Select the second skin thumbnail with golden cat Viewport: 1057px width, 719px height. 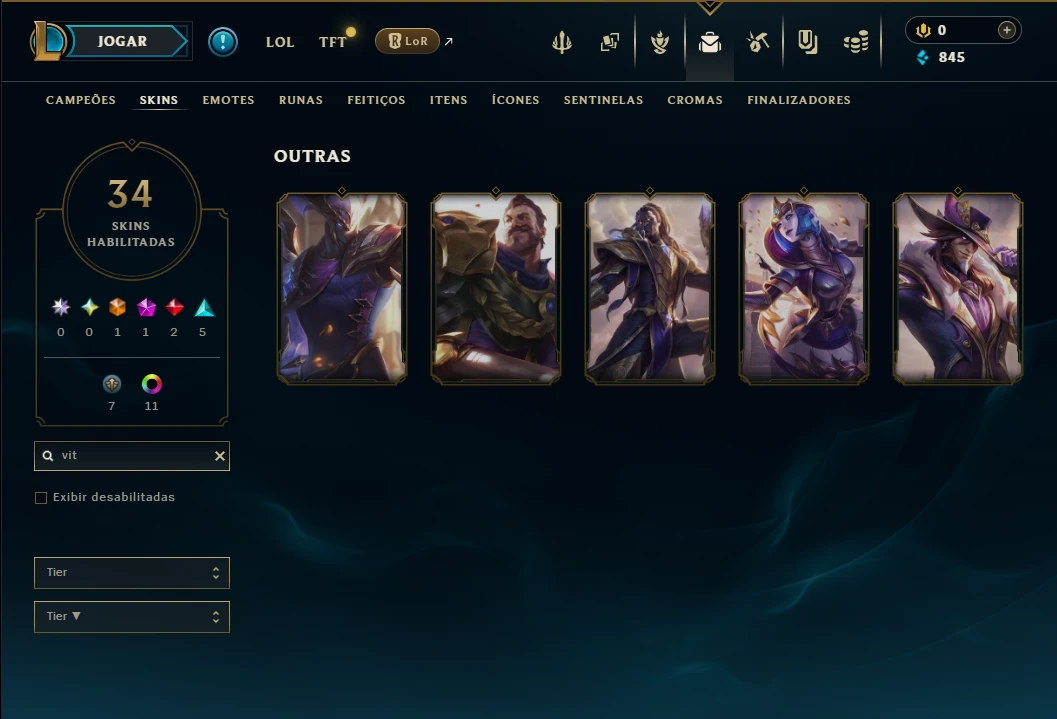(496, 288)
